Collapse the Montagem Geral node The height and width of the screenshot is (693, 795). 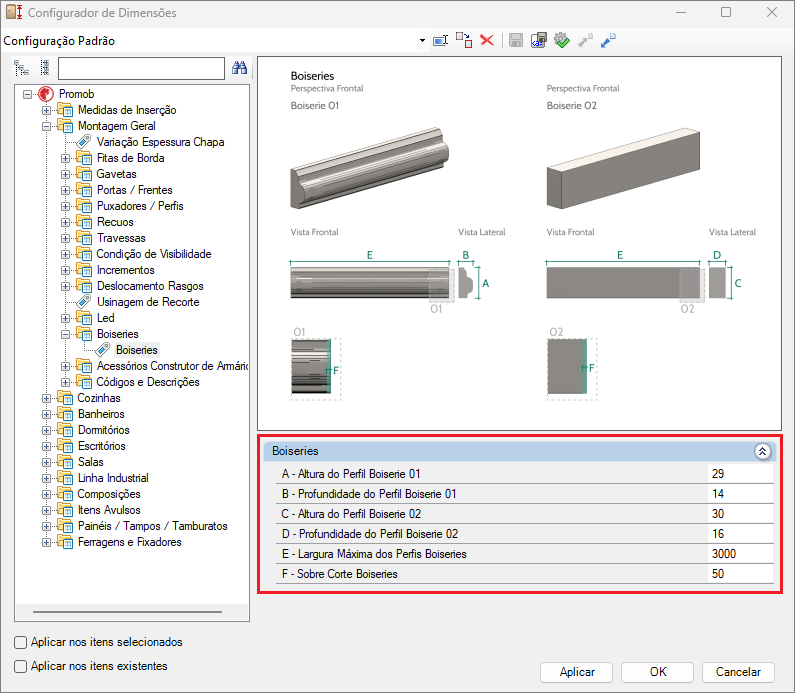coord(46,126)
